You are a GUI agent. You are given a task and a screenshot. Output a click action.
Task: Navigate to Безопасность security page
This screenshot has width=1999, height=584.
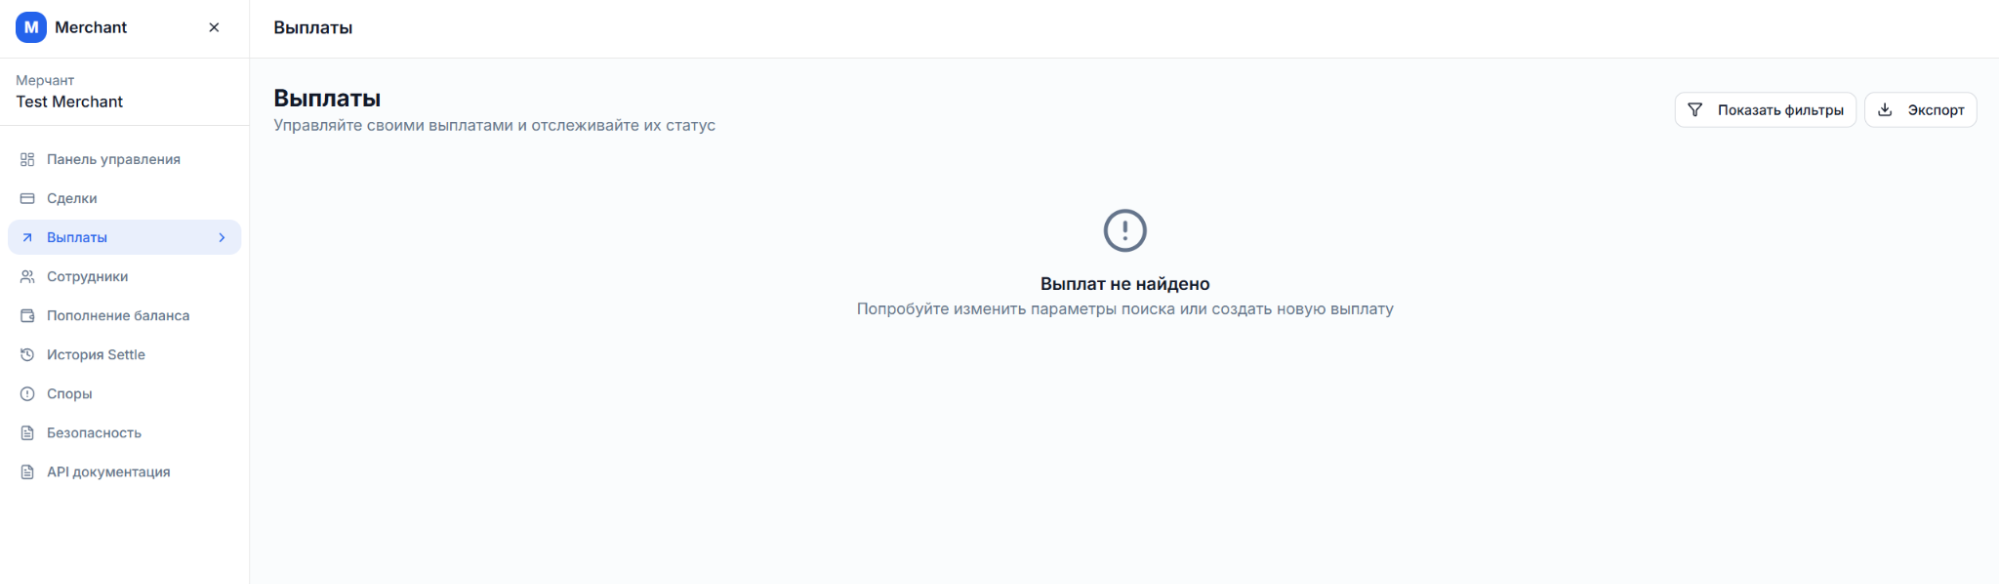pos(94,432)
